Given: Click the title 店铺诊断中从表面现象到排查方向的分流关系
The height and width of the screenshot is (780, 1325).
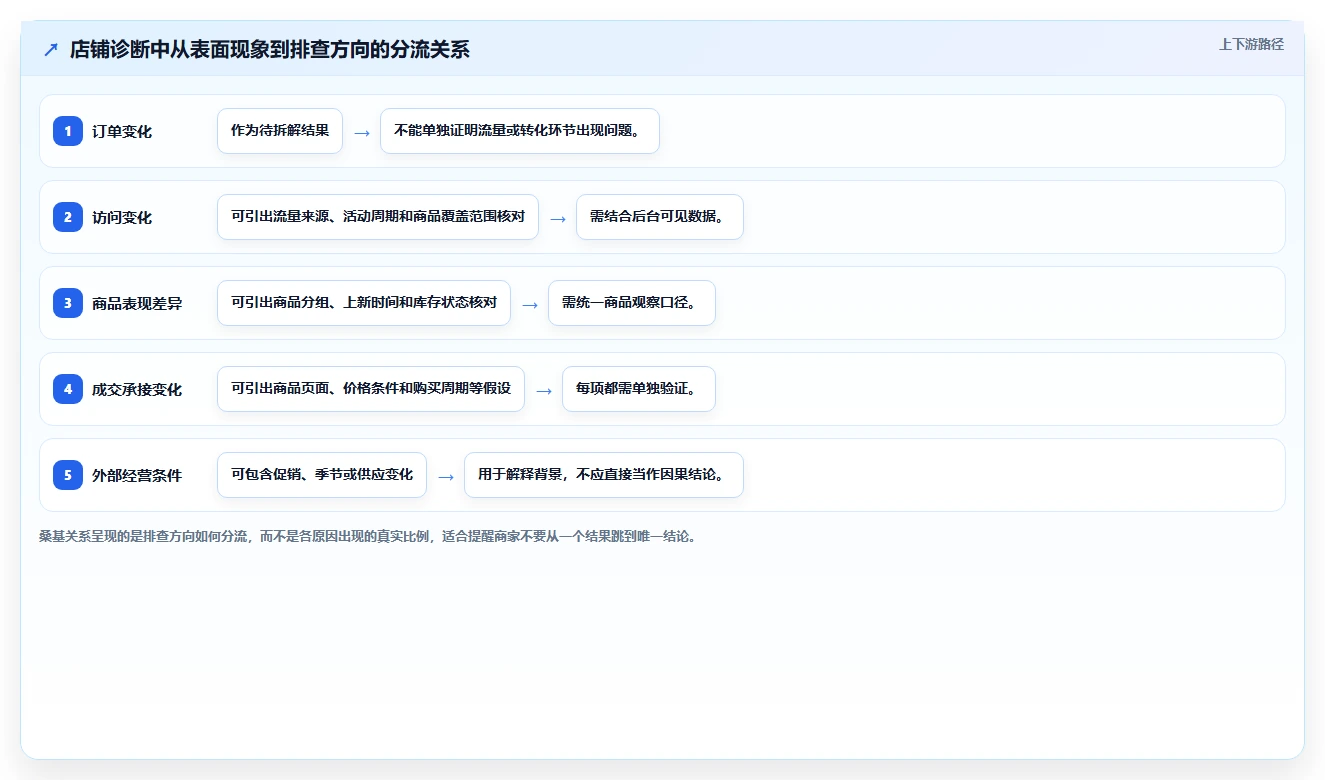Looking at the screenshot, I should click(x=270, y=49).
